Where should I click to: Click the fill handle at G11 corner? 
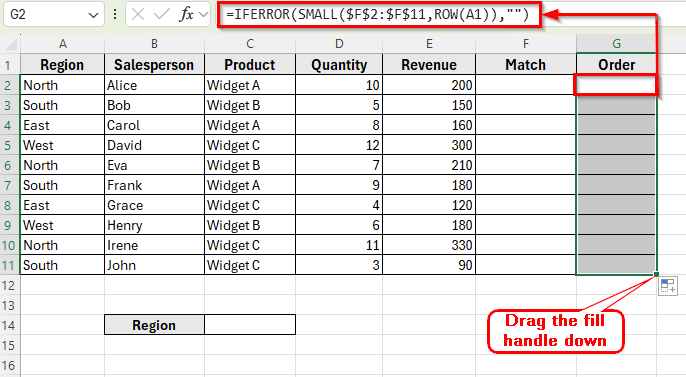656,274
